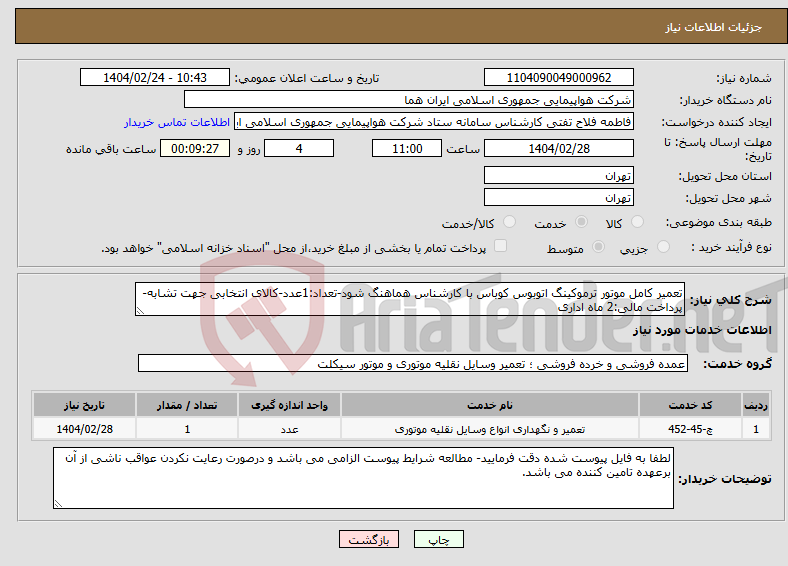Click the نام خدمت column header

(x=490, y=405)
